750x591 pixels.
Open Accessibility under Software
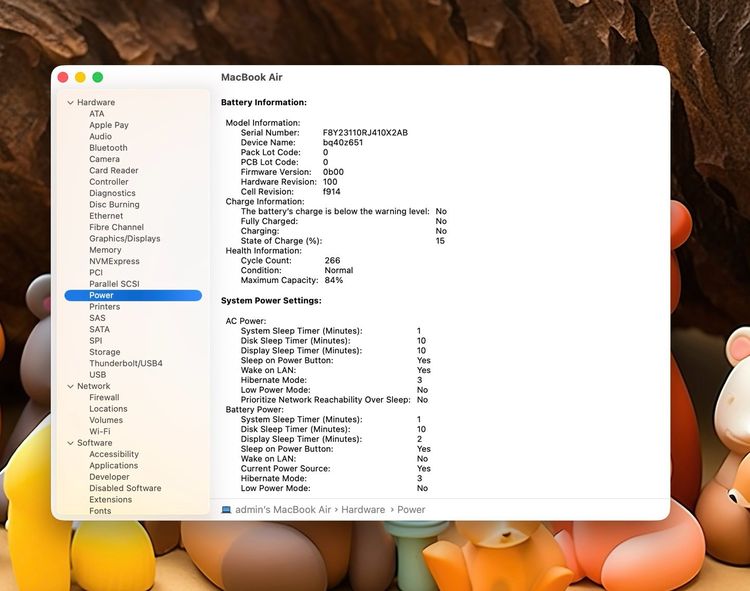point(114,454)
